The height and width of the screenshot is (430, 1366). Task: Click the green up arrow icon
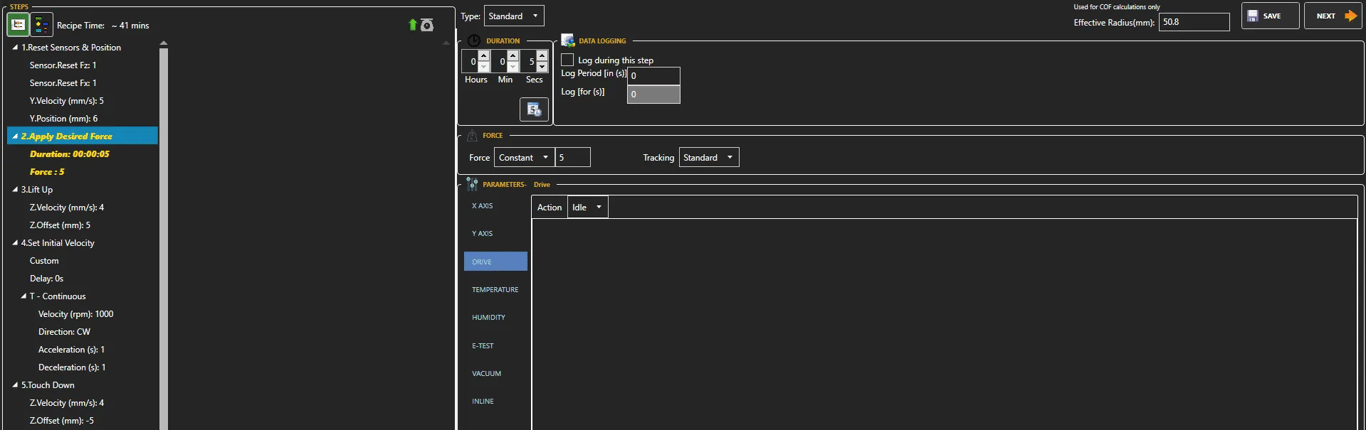coord(412,25)
